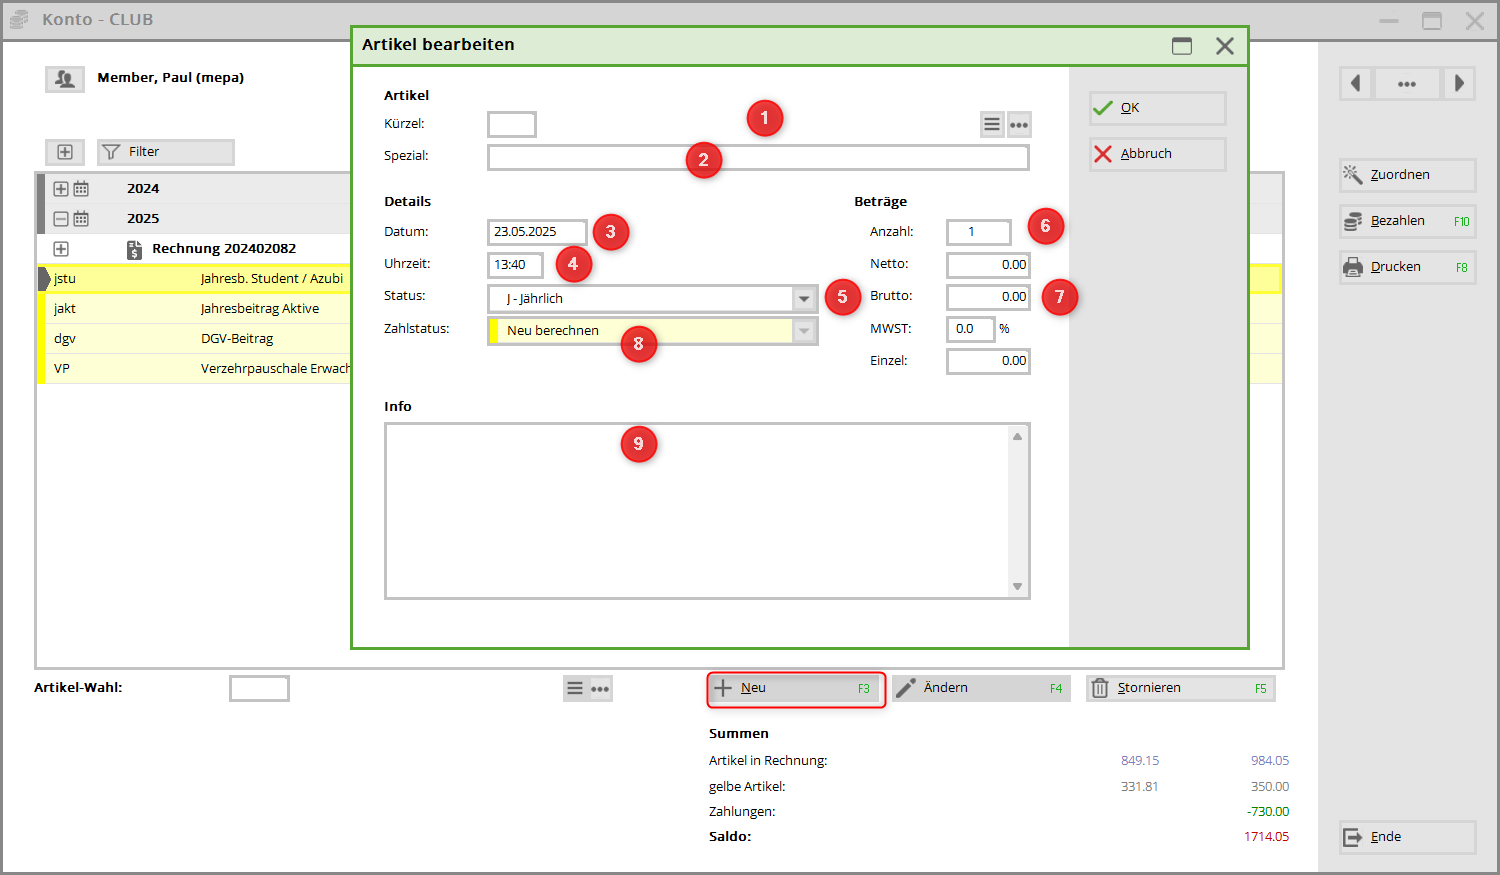Viewport: 1500px width, 875px height.
Task: Expand the 2024 year group
Action: [61, 189]
